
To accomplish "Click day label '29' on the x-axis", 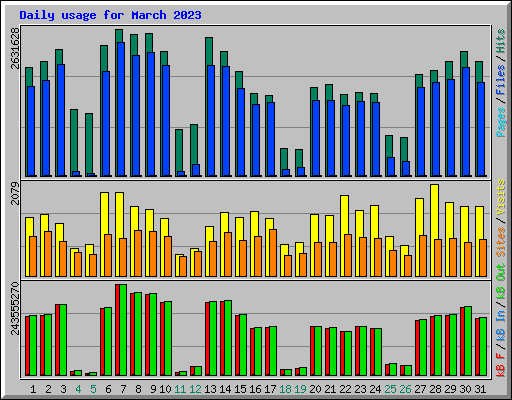I will click(450, 389).
